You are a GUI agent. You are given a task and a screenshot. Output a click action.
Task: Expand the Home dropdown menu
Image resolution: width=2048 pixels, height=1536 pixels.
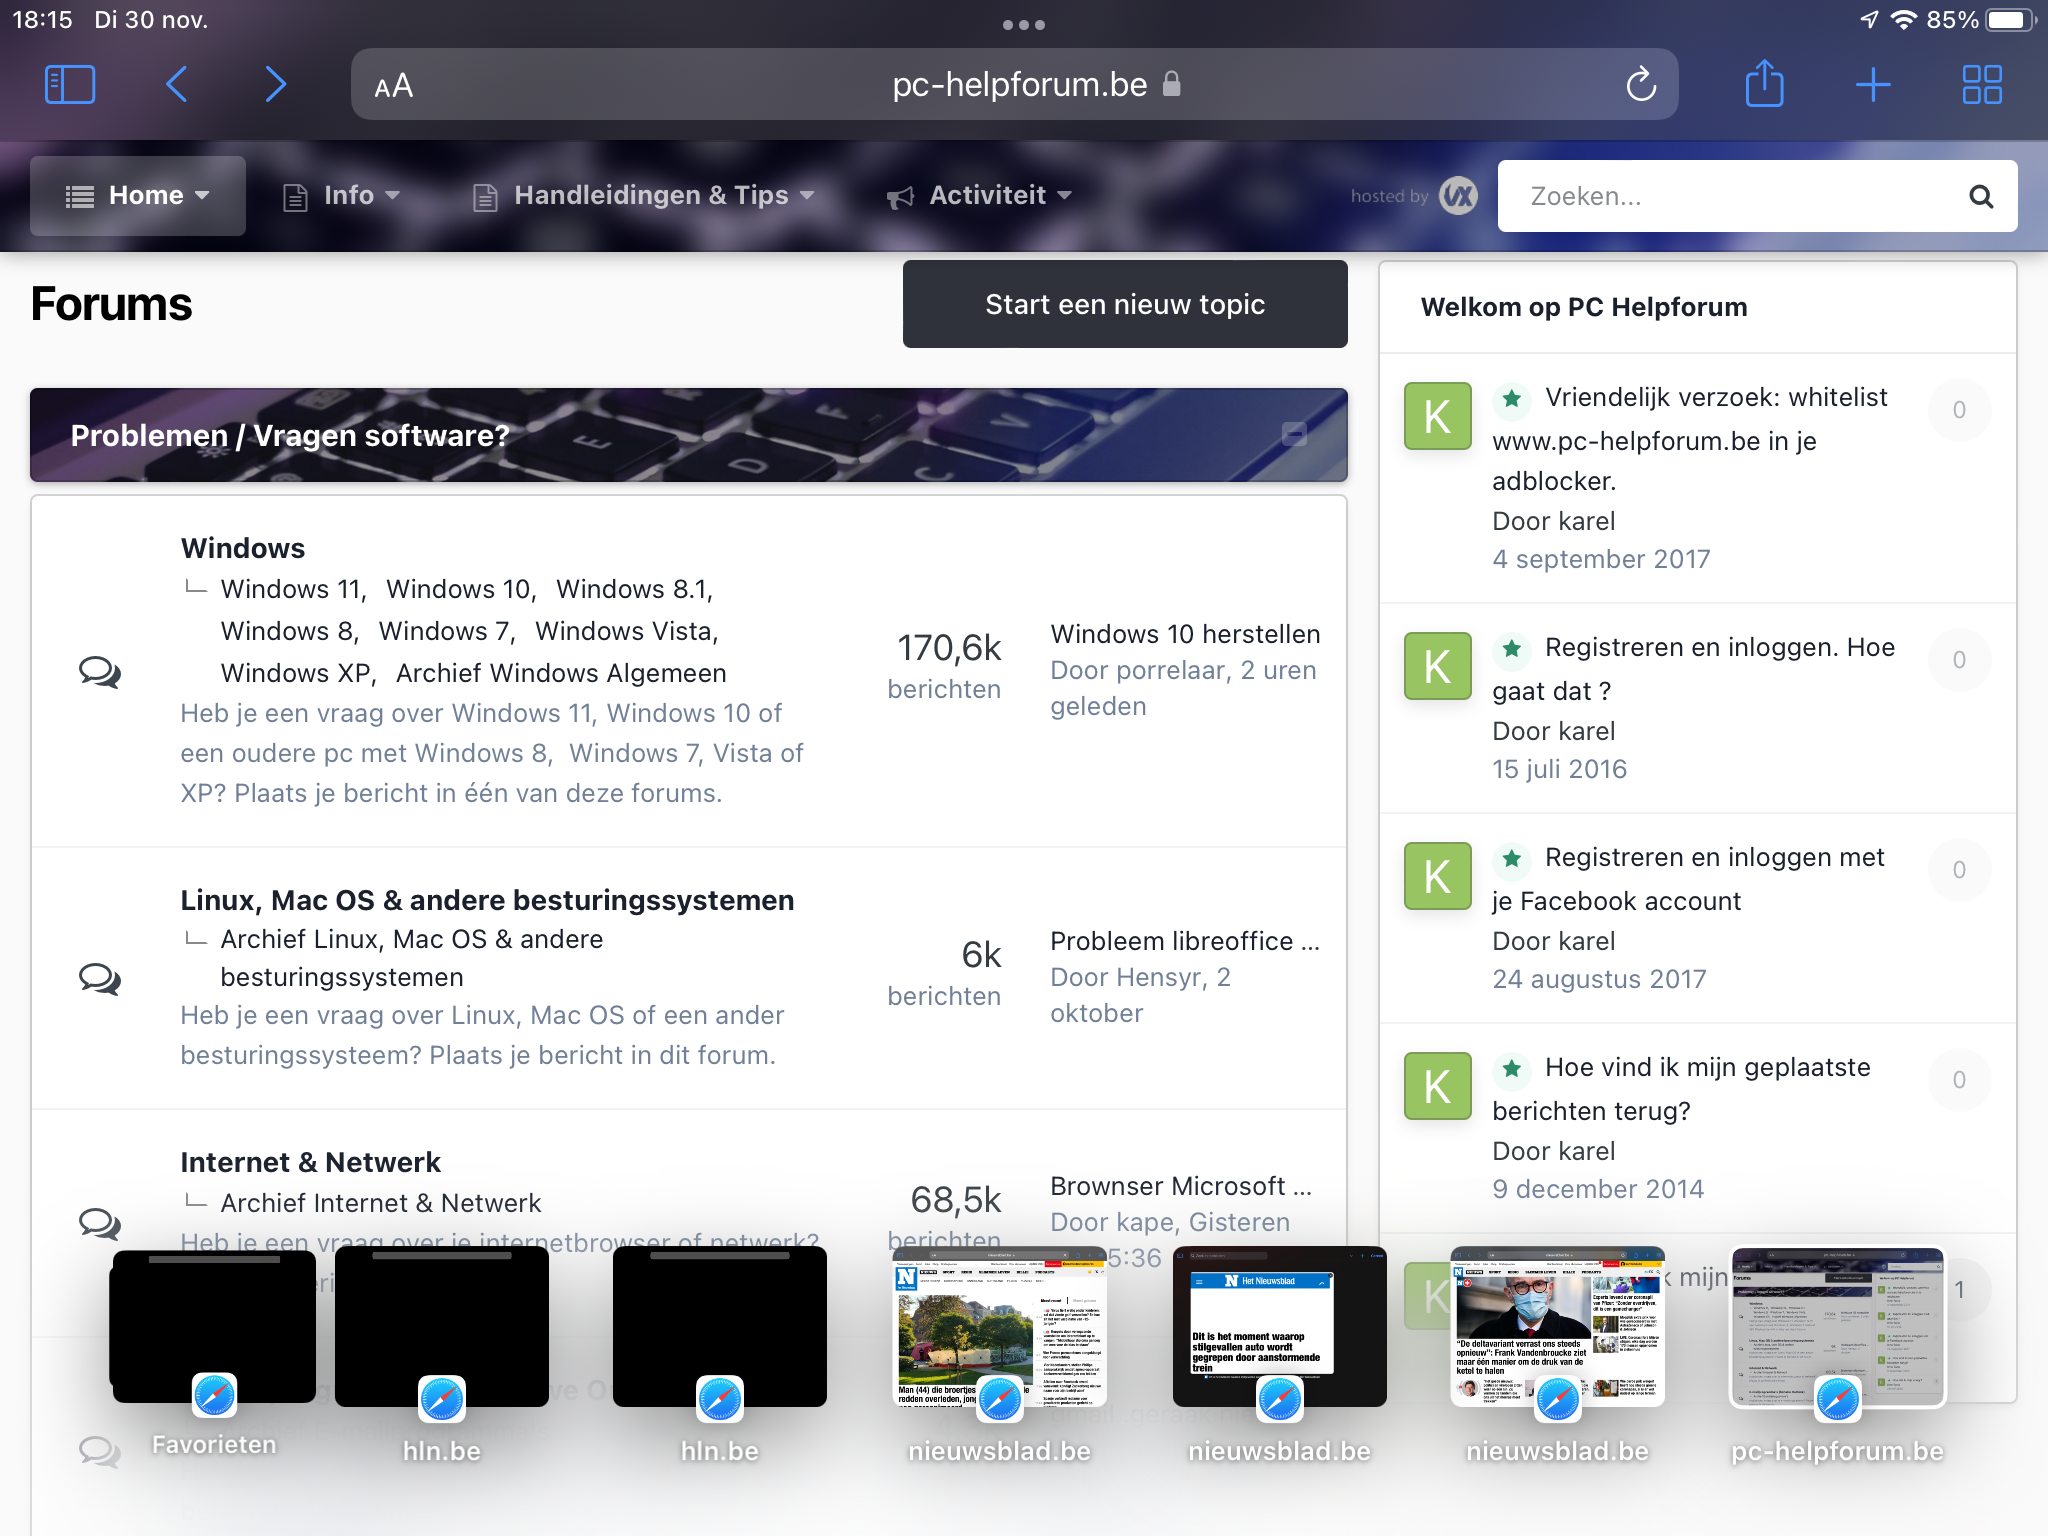tap(138, 195)
